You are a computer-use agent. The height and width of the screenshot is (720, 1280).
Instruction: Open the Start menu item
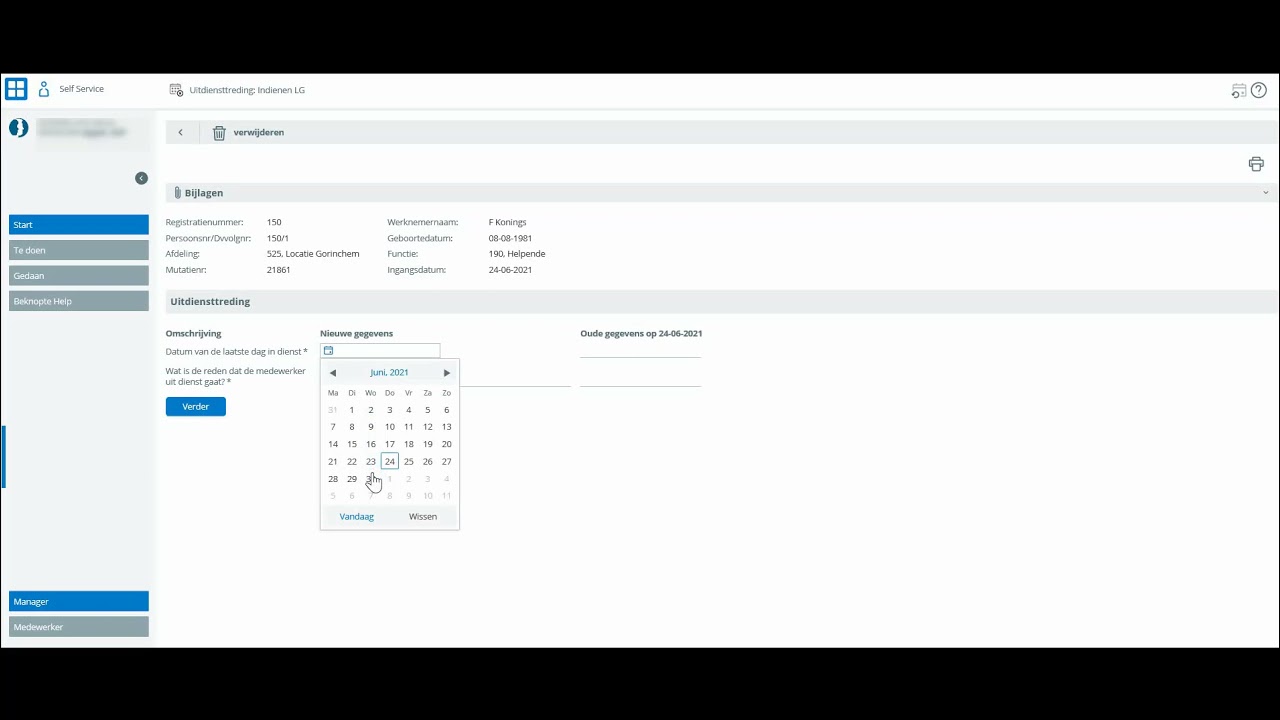click(79, 225)
